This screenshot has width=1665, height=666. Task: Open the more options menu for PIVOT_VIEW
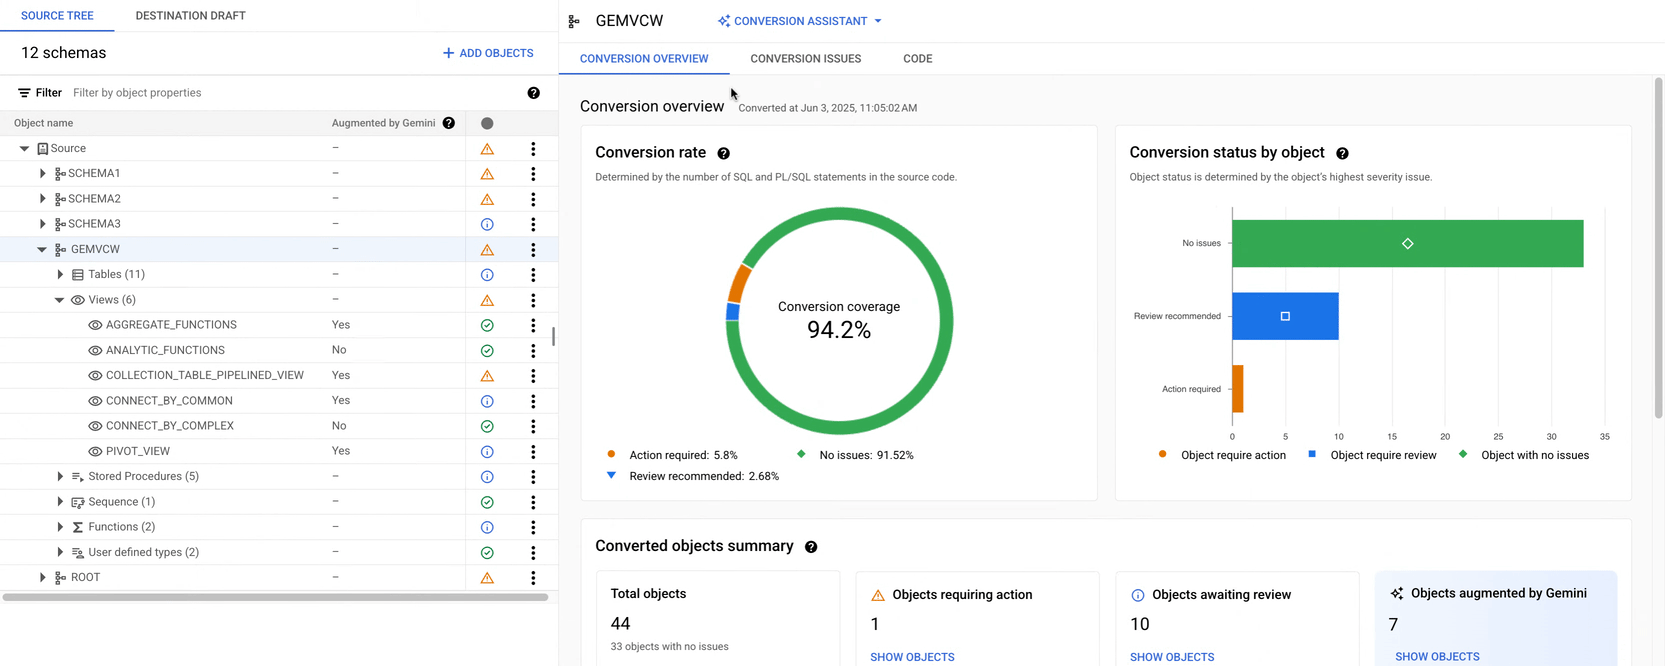[533, 451]
